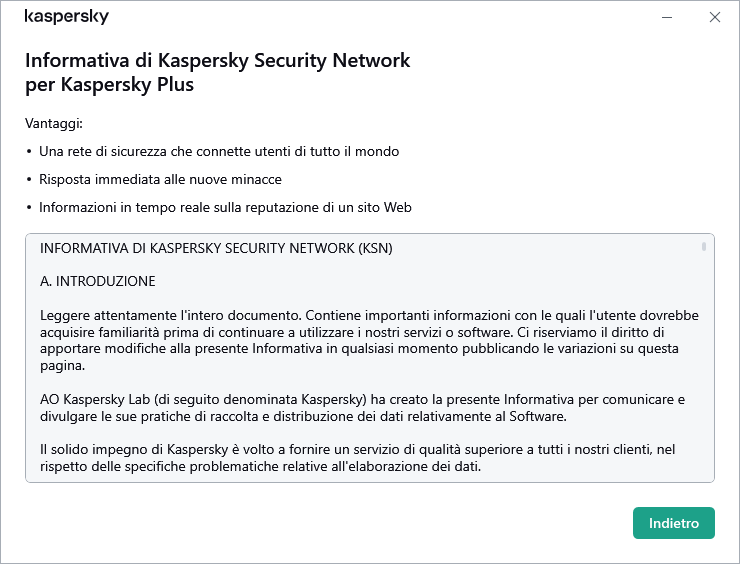Minimize the Kaspersky installer window
The width and height of the screenshot is (740, 564).
point(667,17)
